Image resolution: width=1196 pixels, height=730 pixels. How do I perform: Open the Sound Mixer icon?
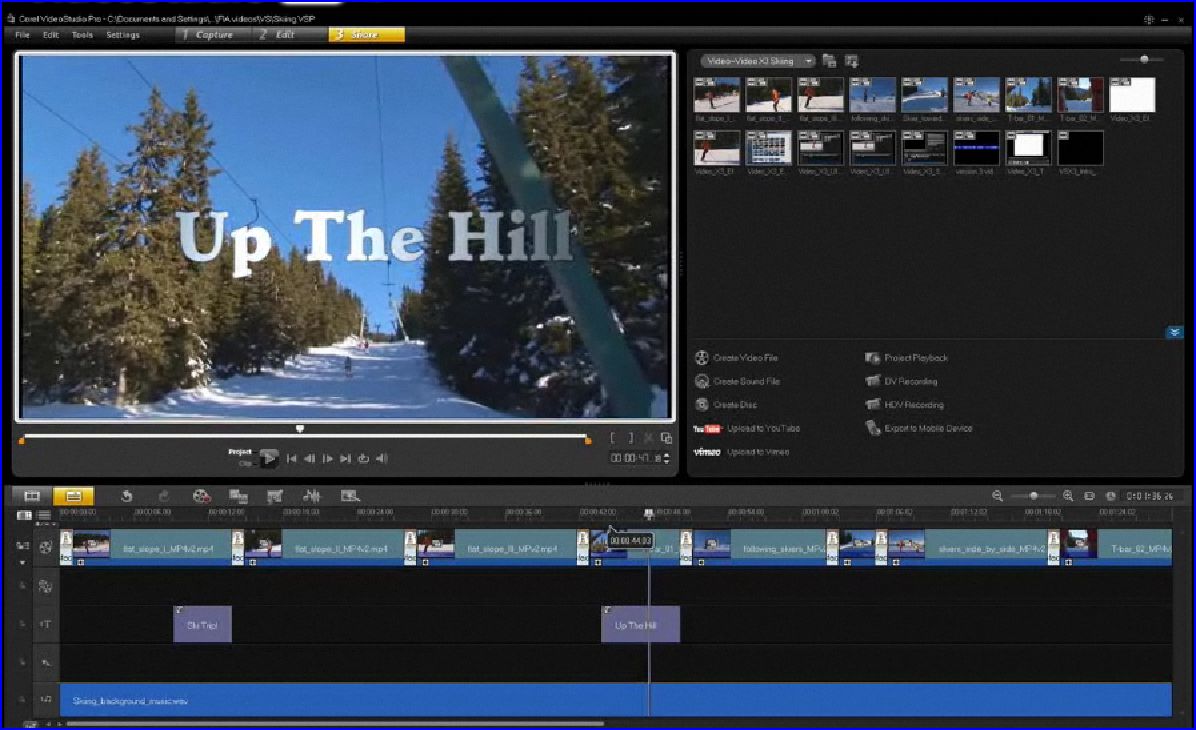[311, 497]
